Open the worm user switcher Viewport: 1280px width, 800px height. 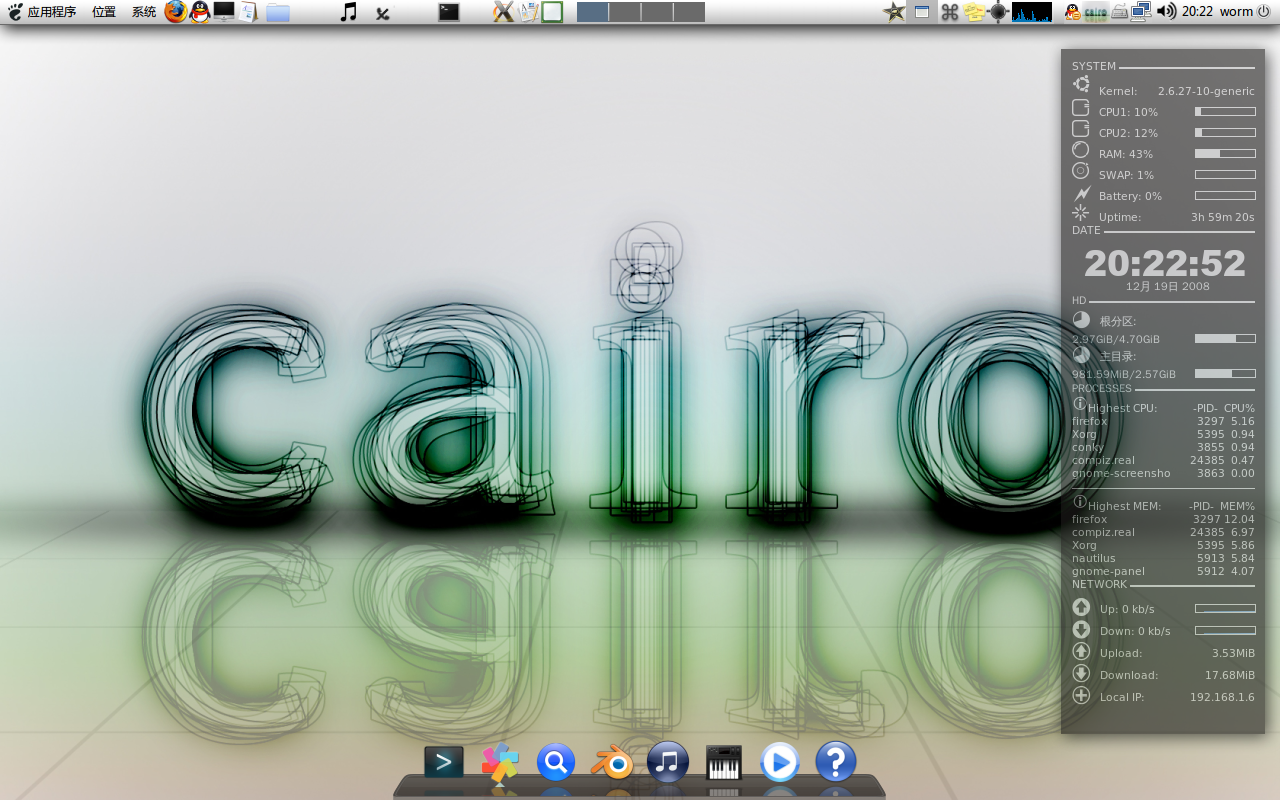(1236, 12)
